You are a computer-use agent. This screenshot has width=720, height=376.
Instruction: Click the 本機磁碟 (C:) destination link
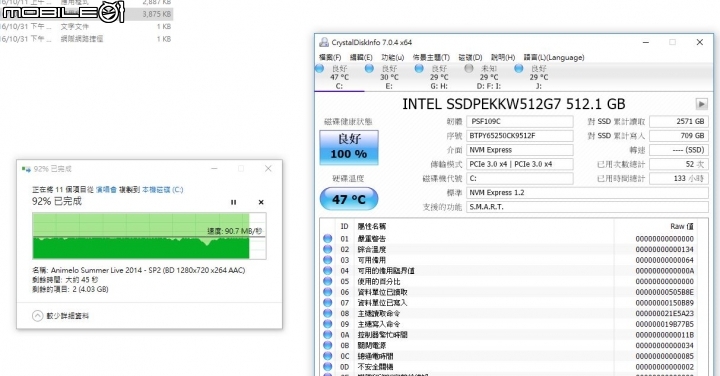click(x=163, y=190)
